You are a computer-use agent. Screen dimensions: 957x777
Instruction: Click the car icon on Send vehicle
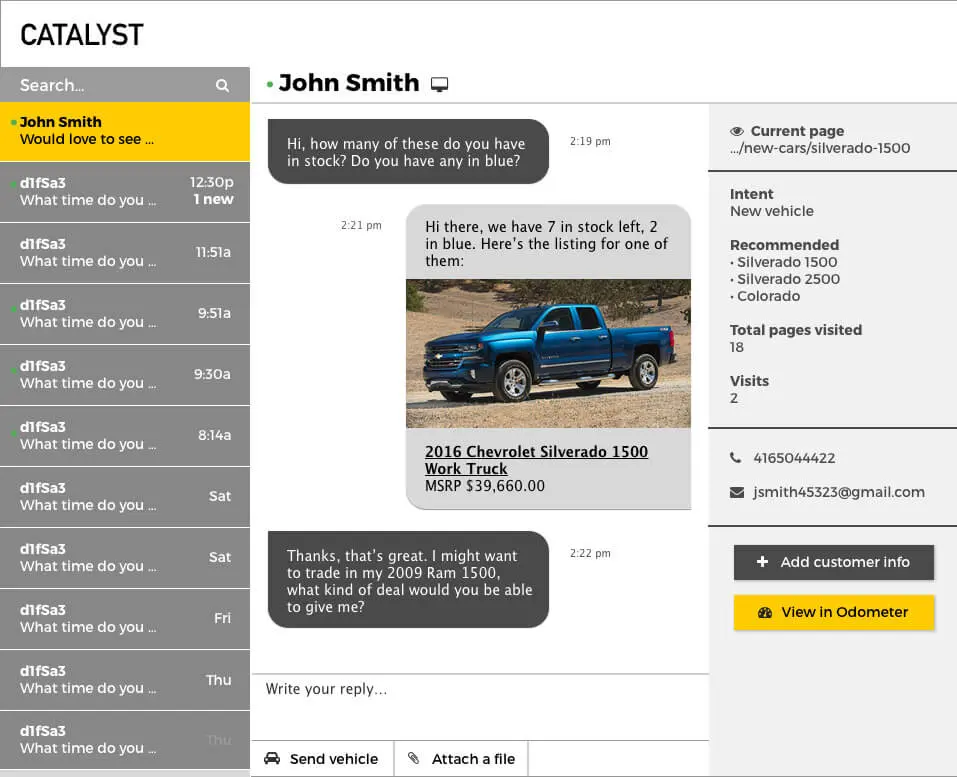tap(272, 759)
